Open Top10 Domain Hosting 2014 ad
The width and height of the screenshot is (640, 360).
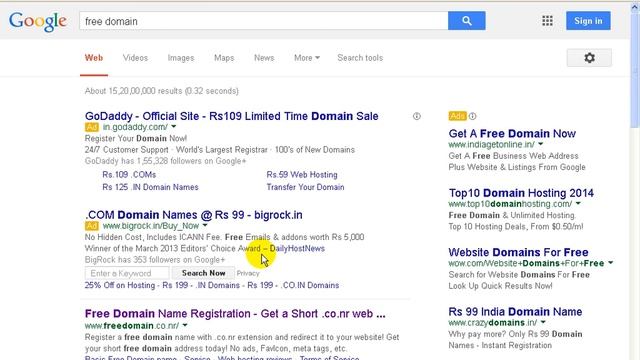(521, 193)
